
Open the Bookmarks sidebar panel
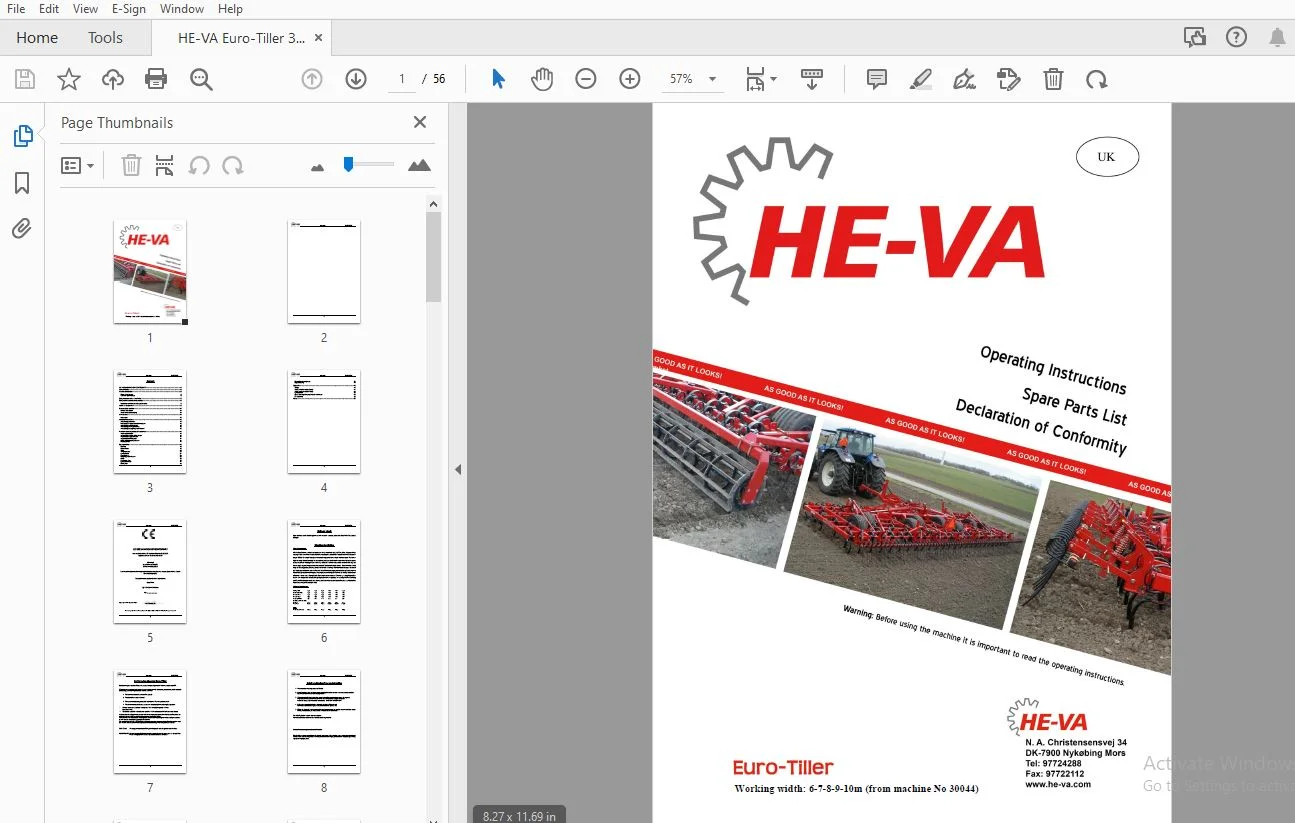[x=22, y=183]
